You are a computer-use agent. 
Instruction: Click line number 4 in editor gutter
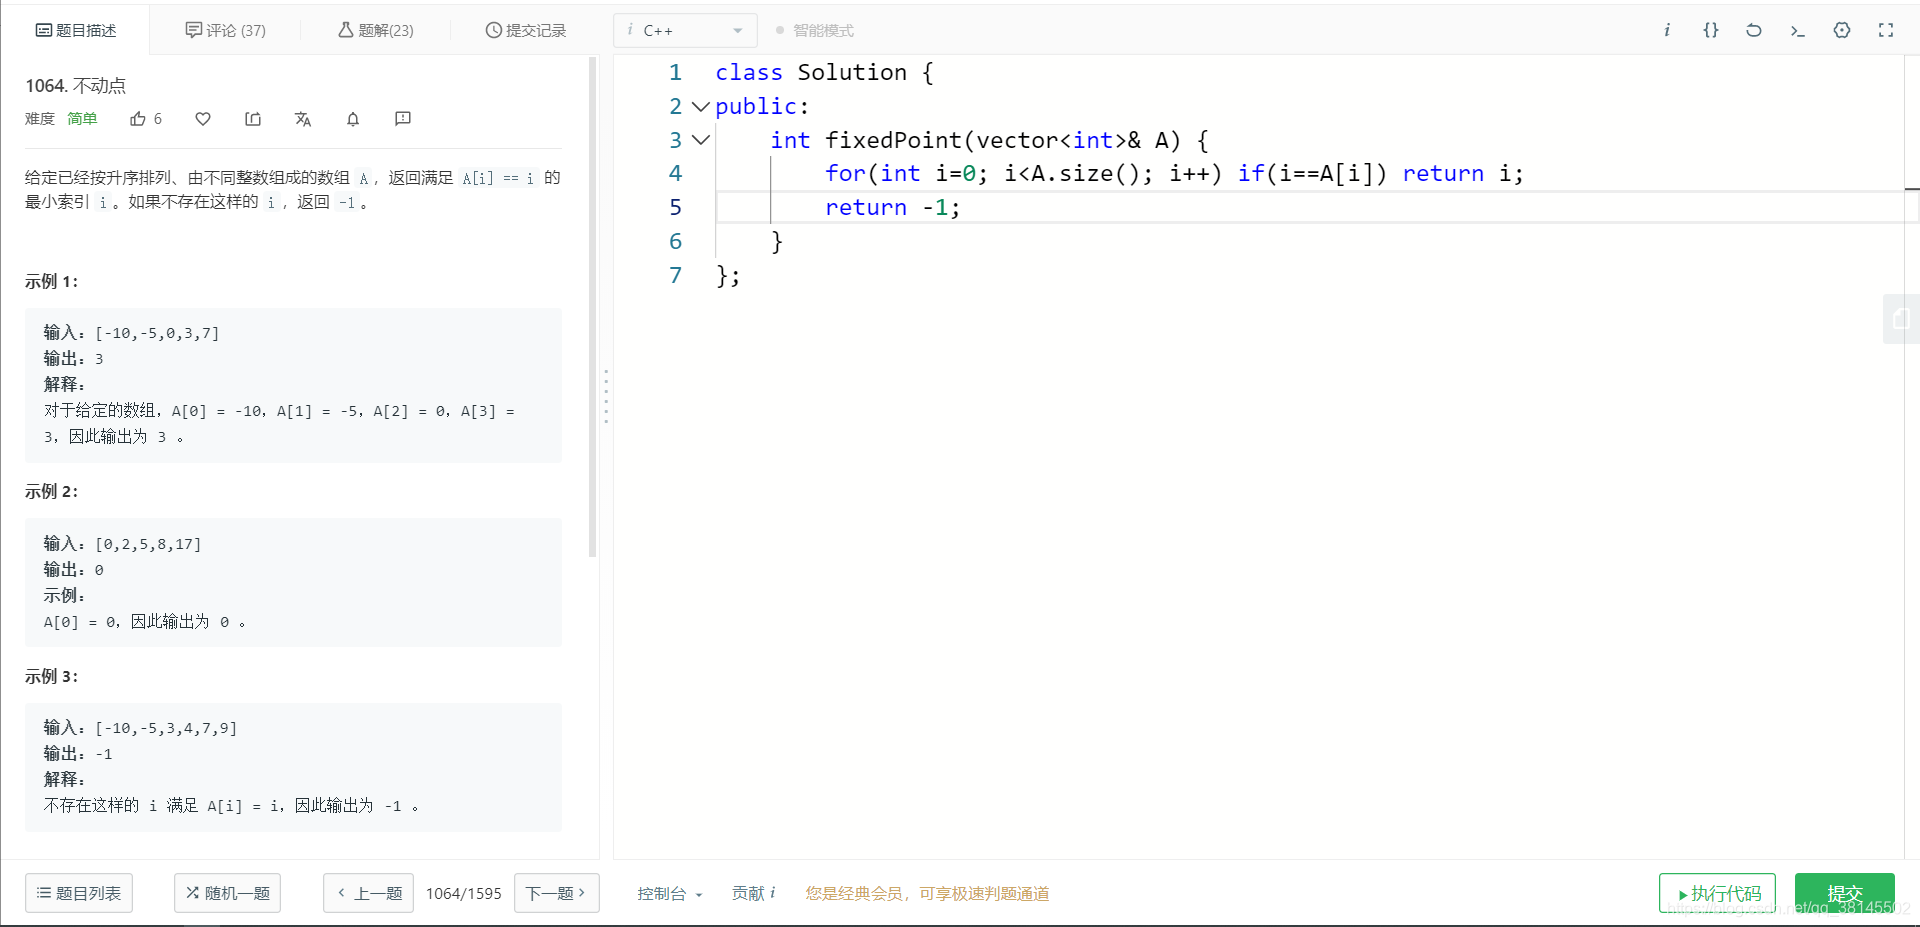(675, 174)
